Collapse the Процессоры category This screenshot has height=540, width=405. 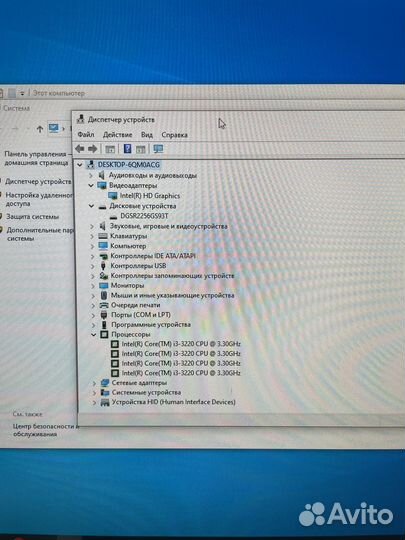tap(93, 334)
